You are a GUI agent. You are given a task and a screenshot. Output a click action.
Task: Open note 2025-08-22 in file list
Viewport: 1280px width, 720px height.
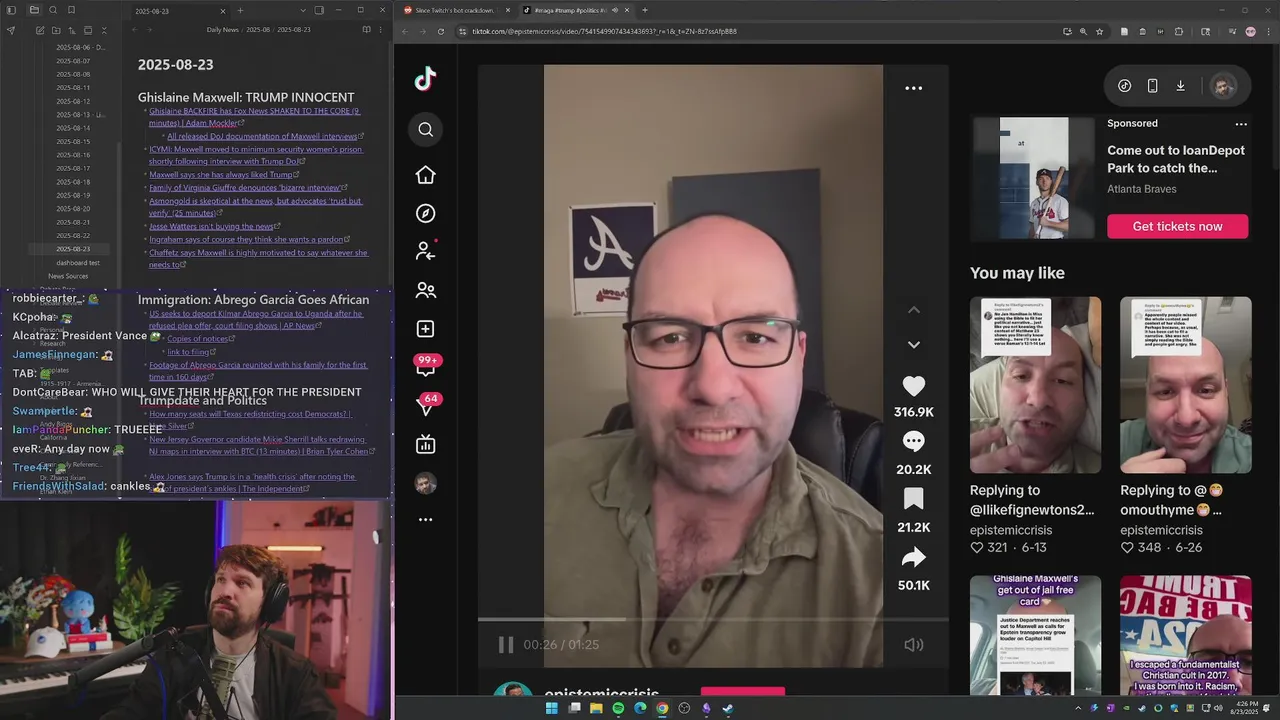click(x=73, y=235)
